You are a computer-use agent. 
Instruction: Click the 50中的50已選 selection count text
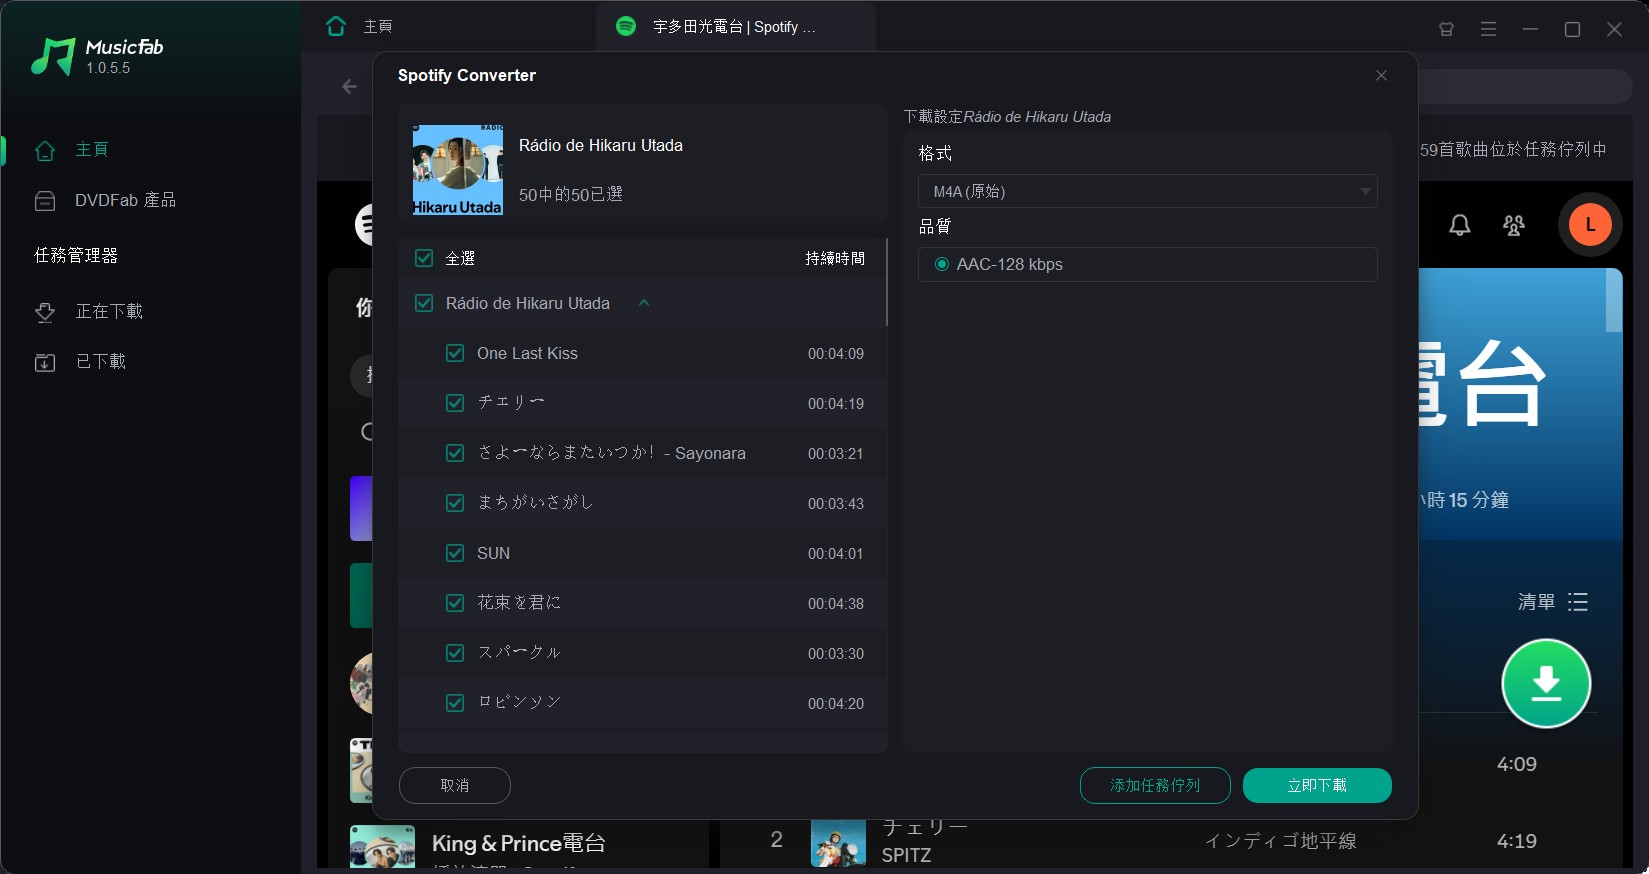pos(571,194)
